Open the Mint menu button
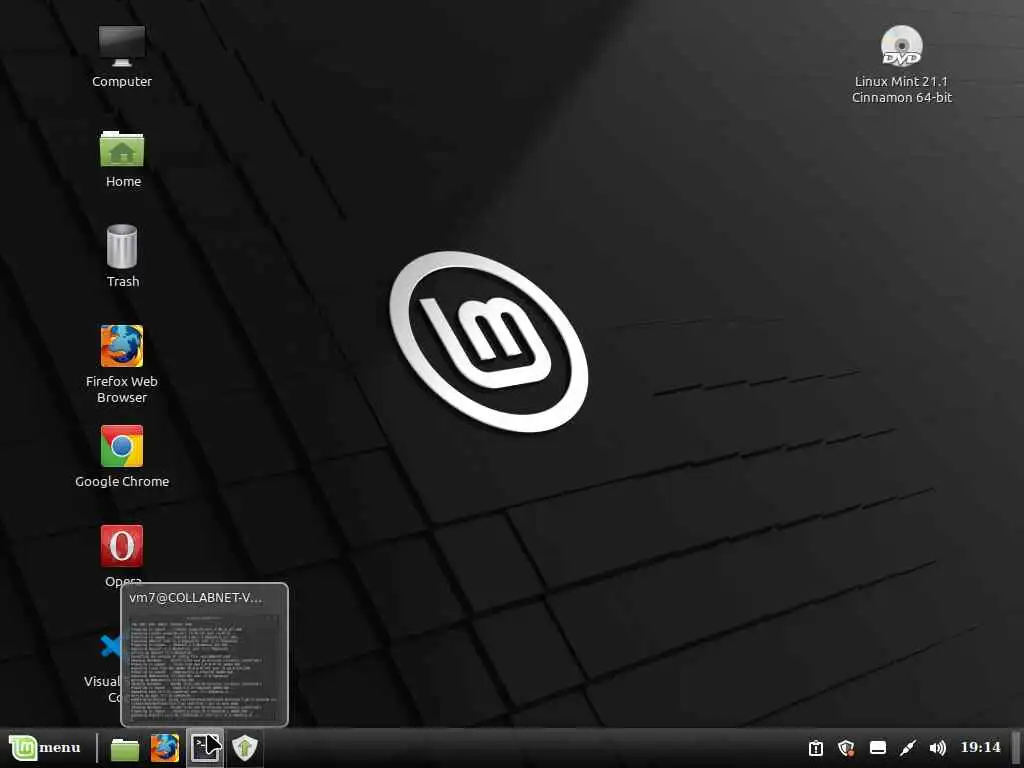1024x768 pixels. point(44,748)
